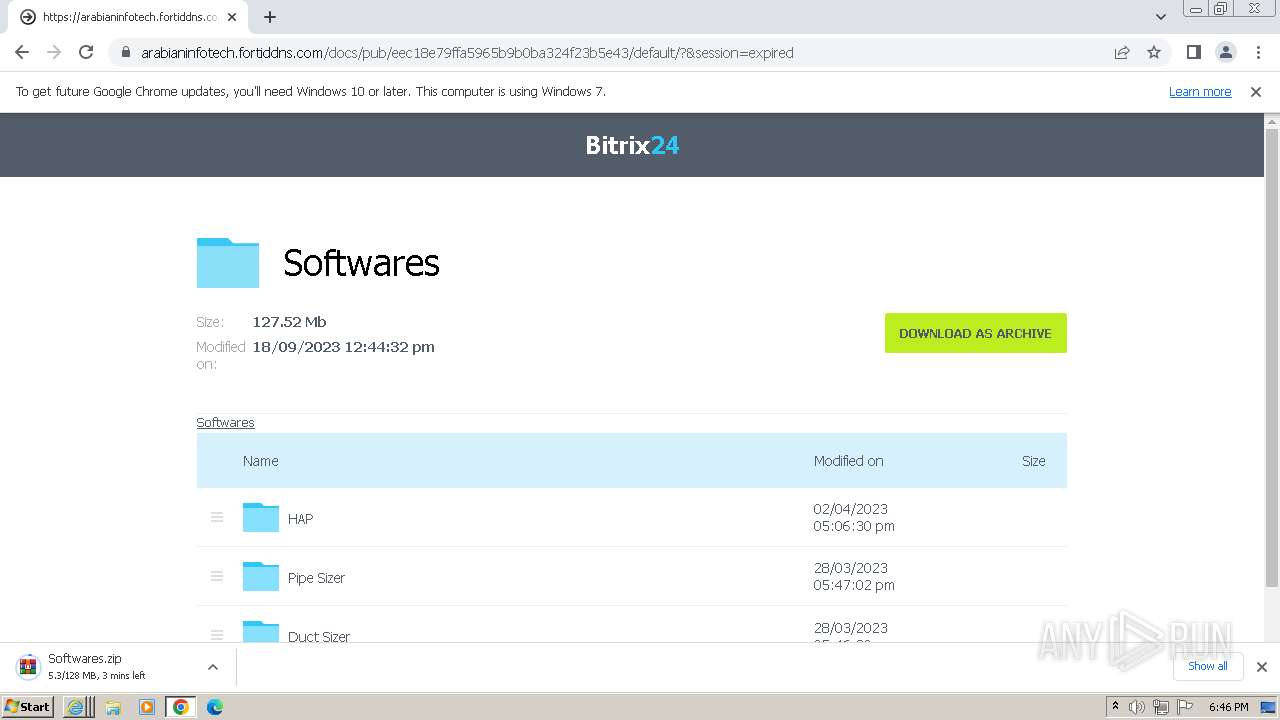Click modified date 18/09/2023 12:44:32 pm
Viewport: 1280px width, 720px height.
(x=343, y=347)
